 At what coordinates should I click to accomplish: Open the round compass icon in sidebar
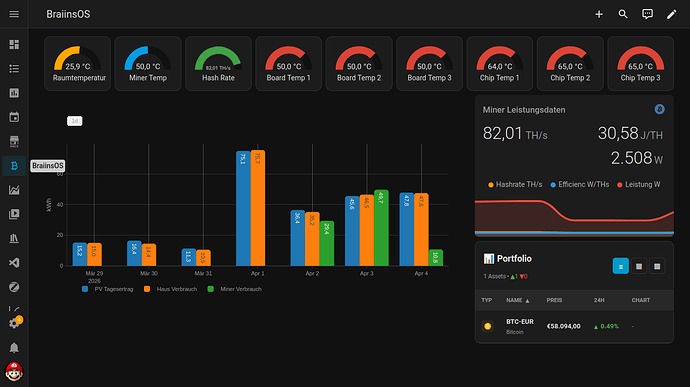[x=14, y=287]
